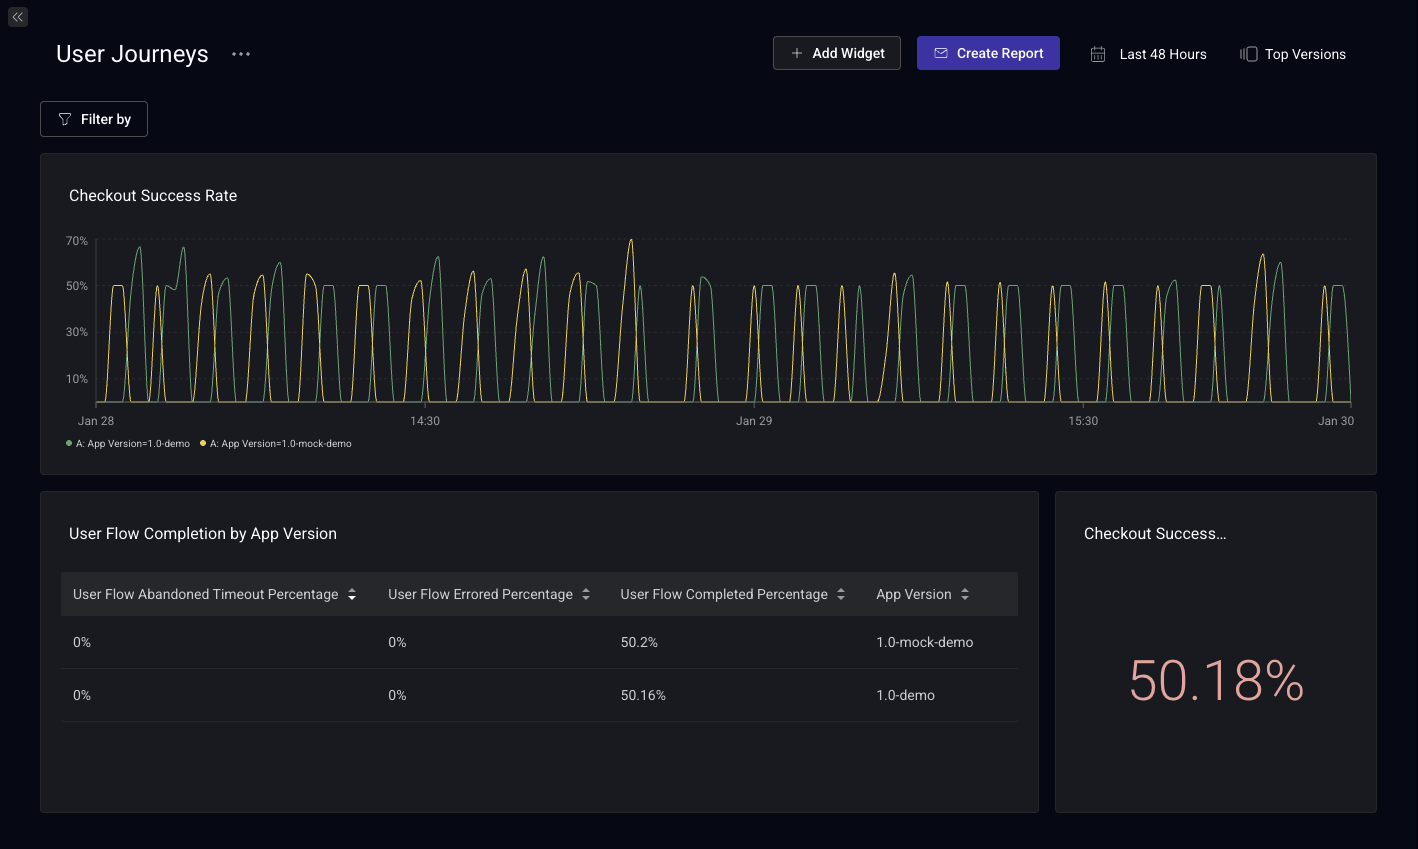Sort the User Flow Completed Percentage column

[x=841, y=594]
